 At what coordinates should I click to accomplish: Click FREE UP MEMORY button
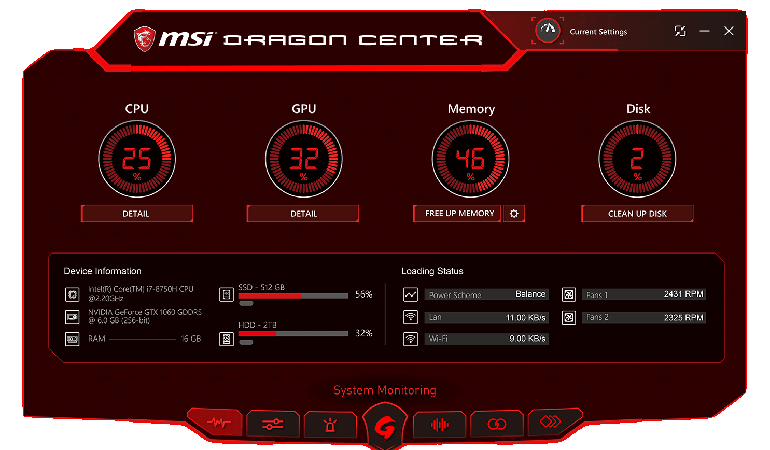[x=457, y=213]
